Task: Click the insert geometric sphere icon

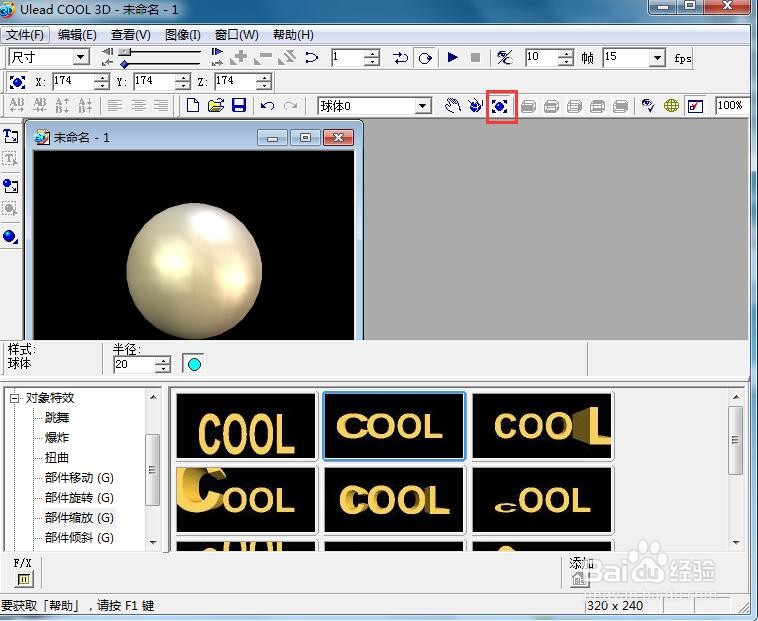Action: tap(11, 237)
